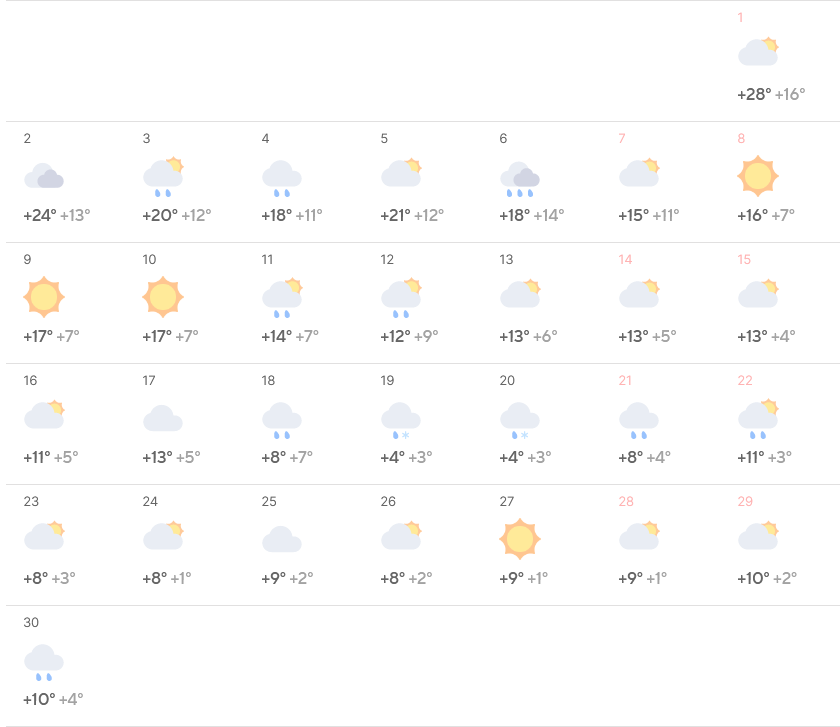Screen dimensions: 840x727
Task: Select the rain cloud icon on day 30
Action: pos(44,662)
